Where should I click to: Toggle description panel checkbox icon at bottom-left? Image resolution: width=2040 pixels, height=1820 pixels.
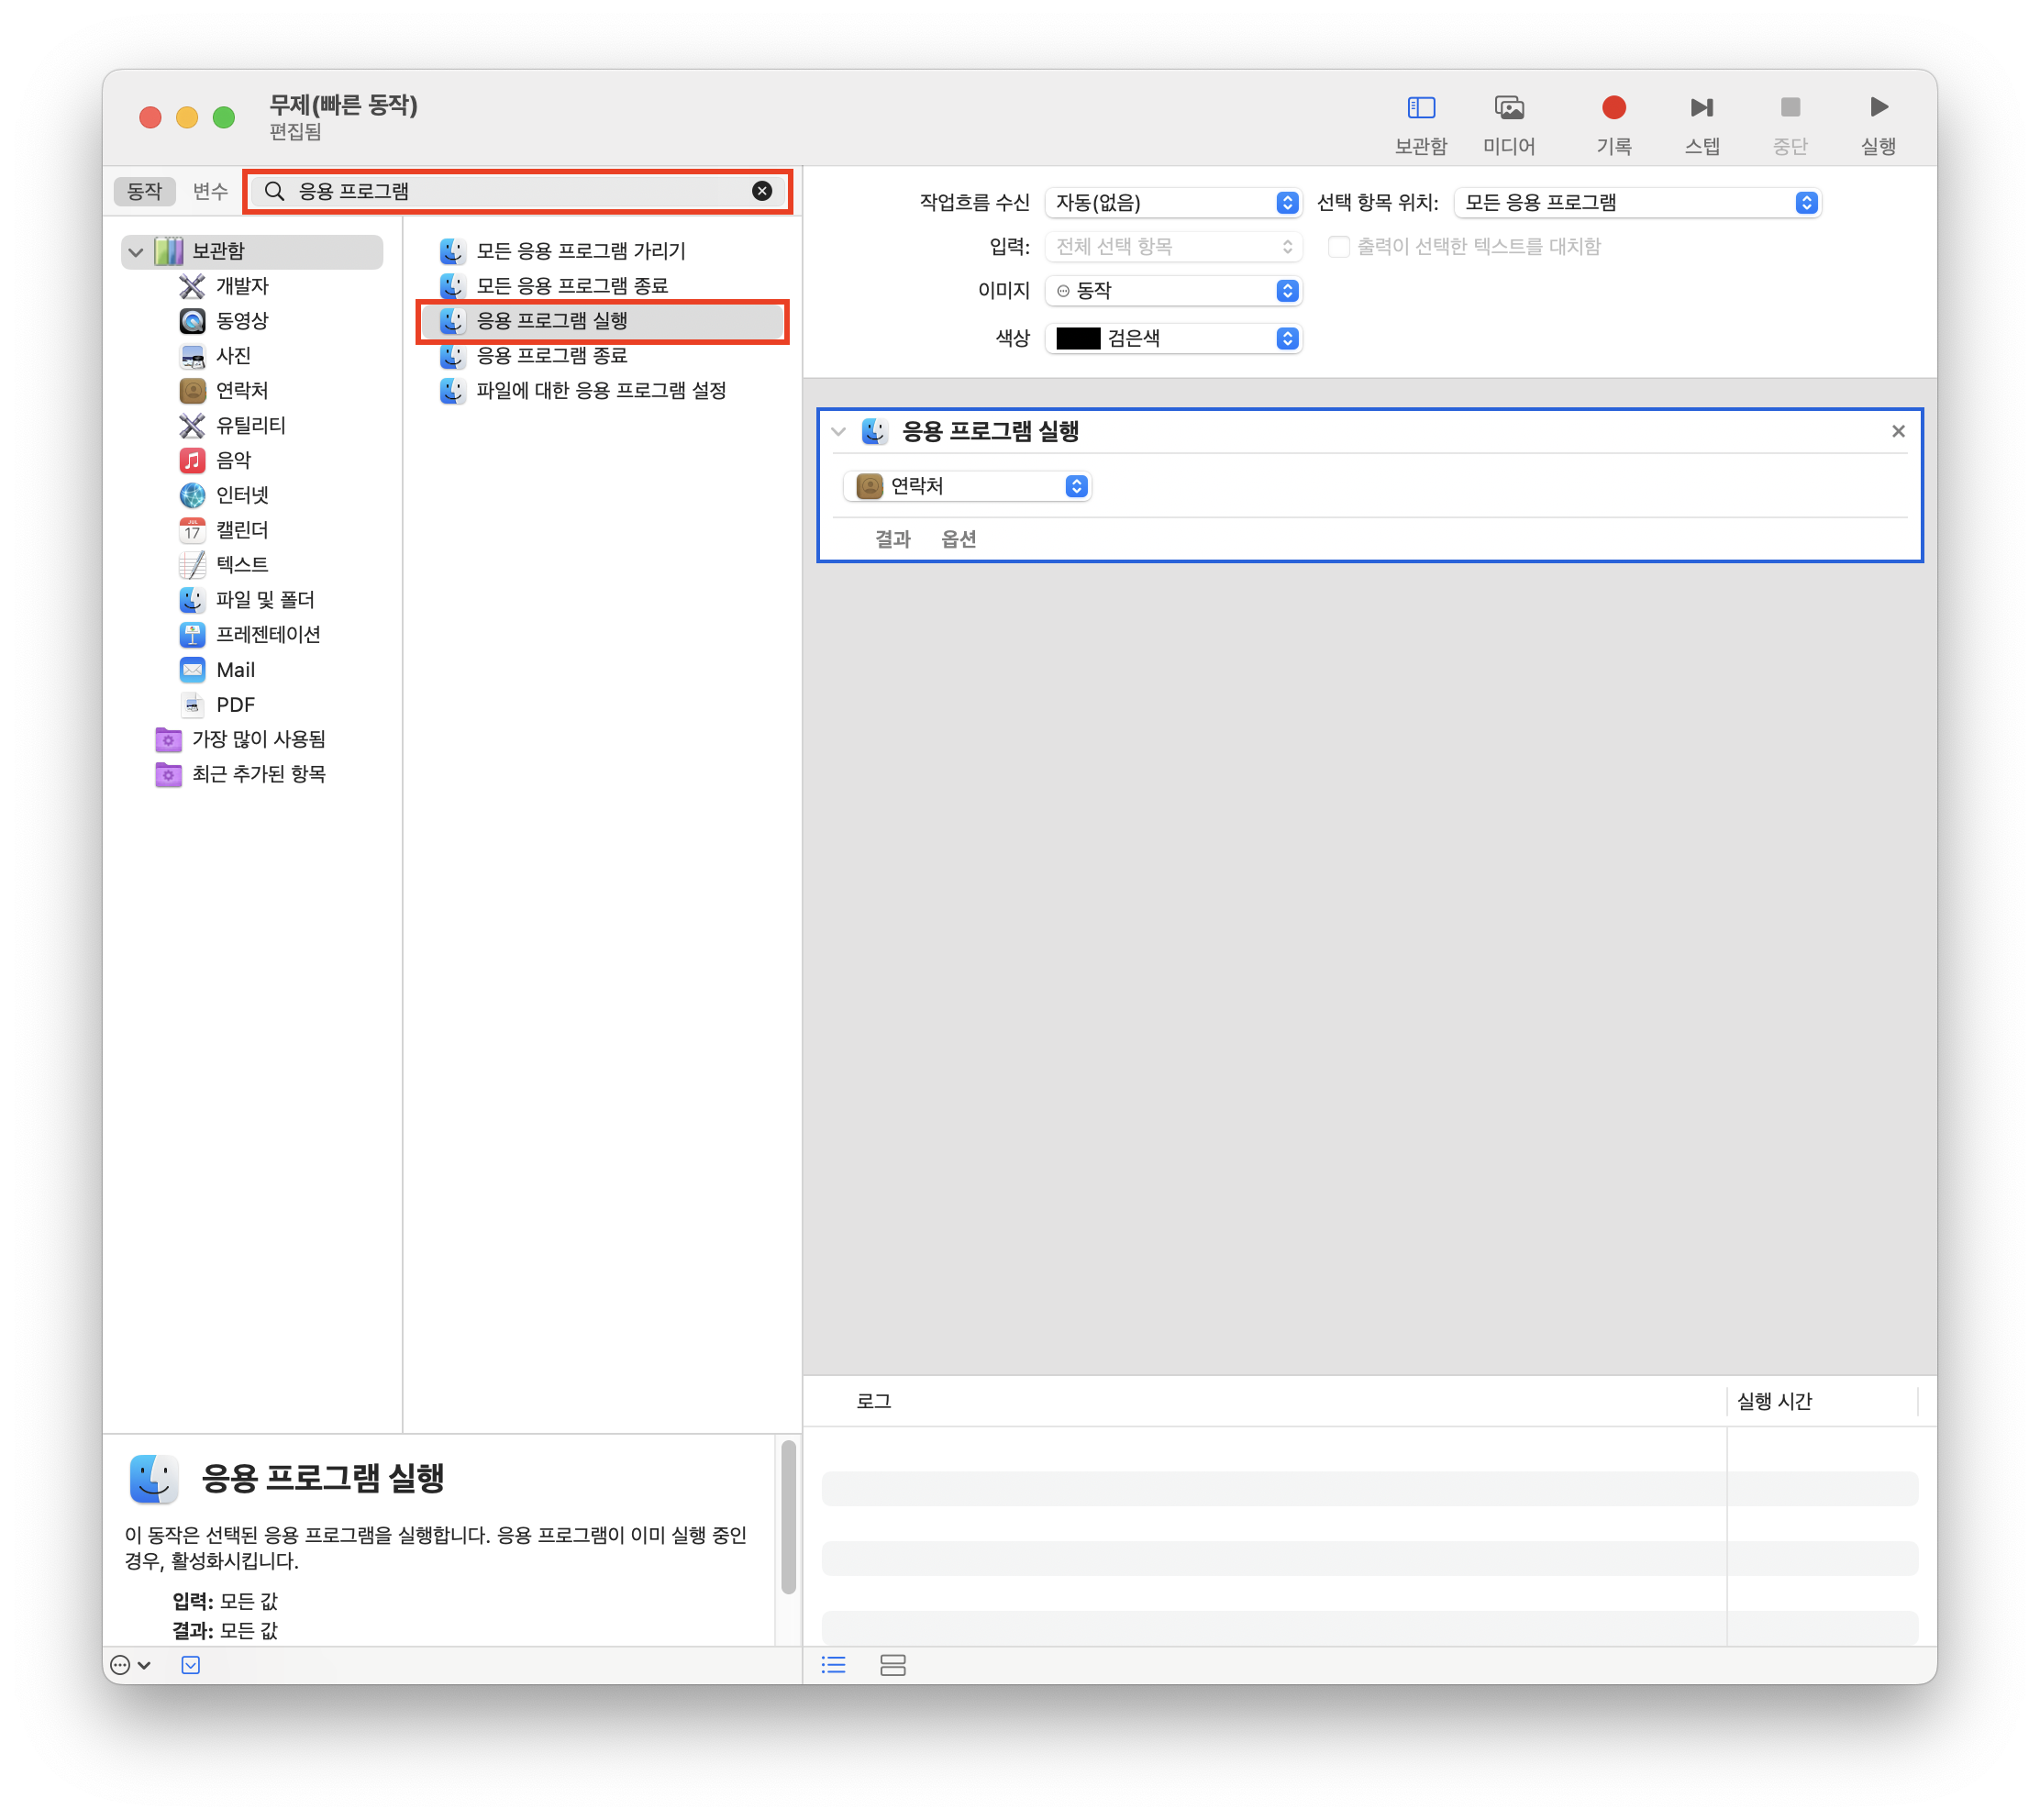190,1665
